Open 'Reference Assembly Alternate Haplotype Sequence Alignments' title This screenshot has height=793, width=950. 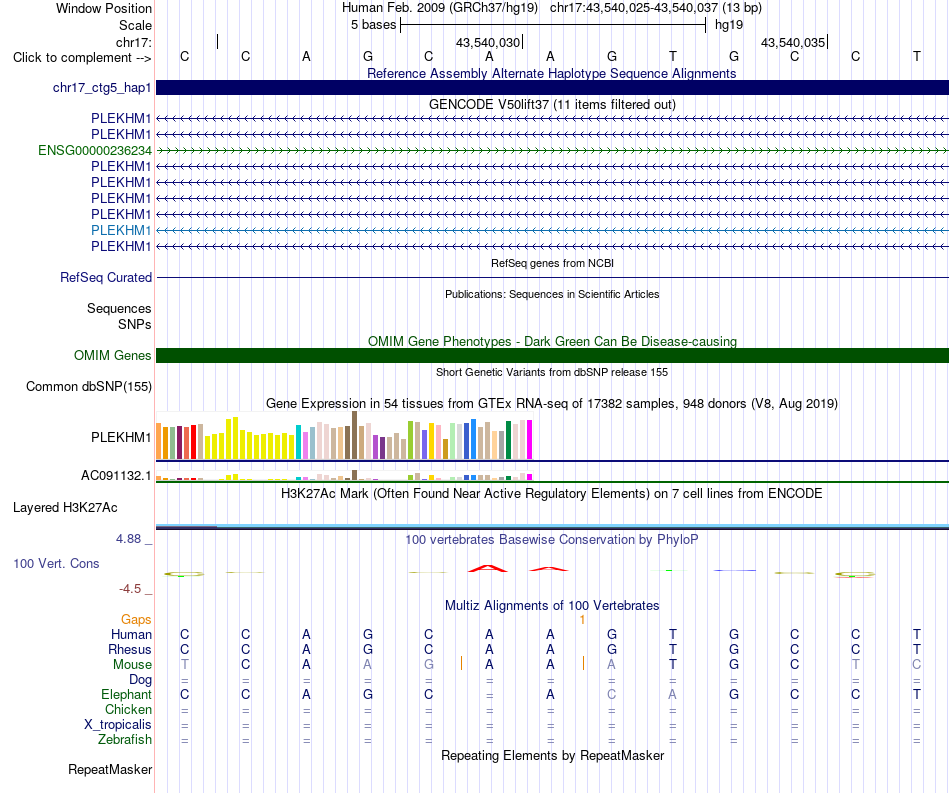551,73
